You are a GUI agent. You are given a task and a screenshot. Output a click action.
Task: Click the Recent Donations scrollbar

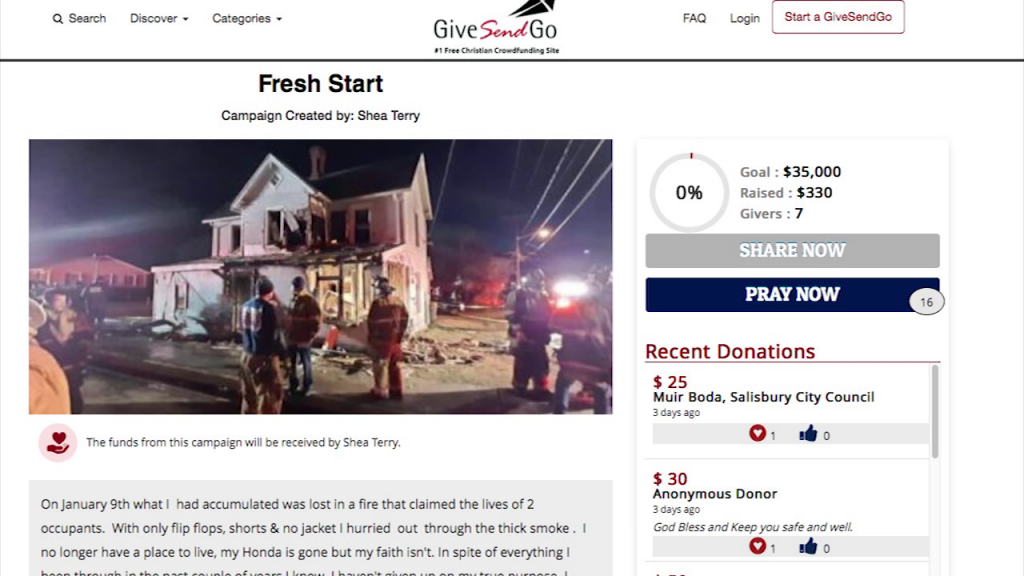click(935, 411)
